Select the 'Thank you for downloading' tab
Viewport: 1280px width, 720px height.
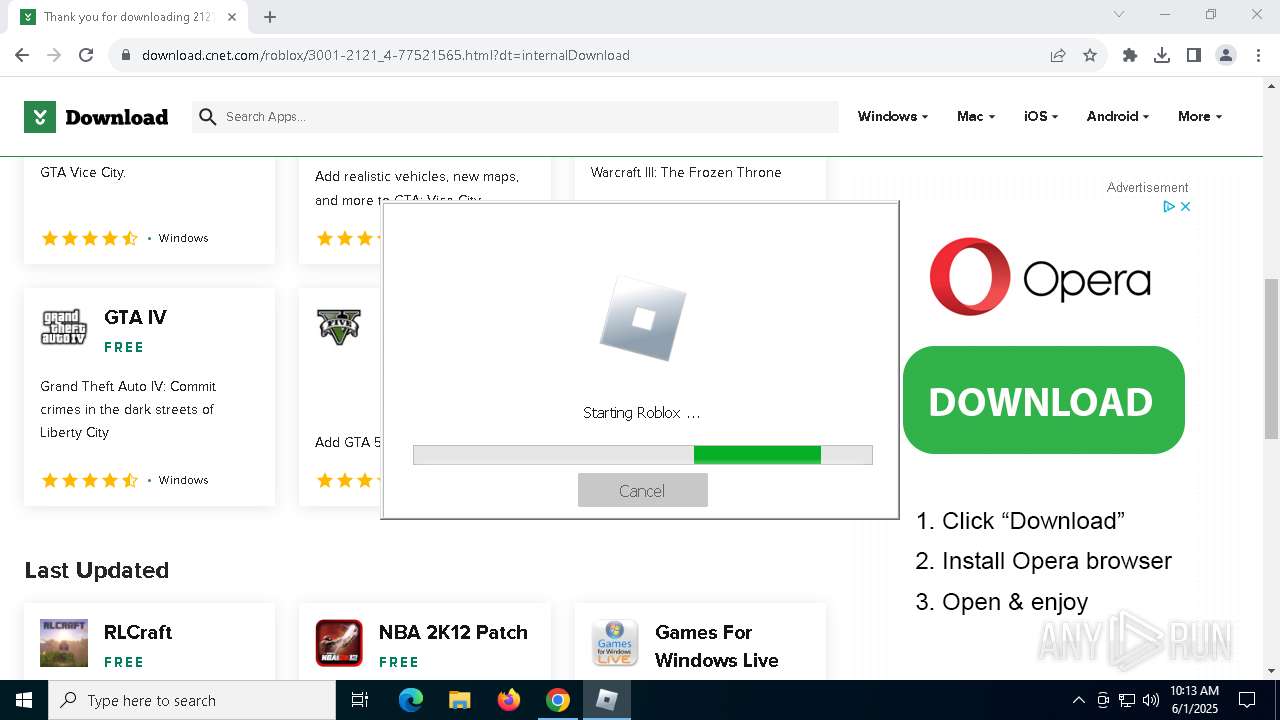(x=126, y=17)
